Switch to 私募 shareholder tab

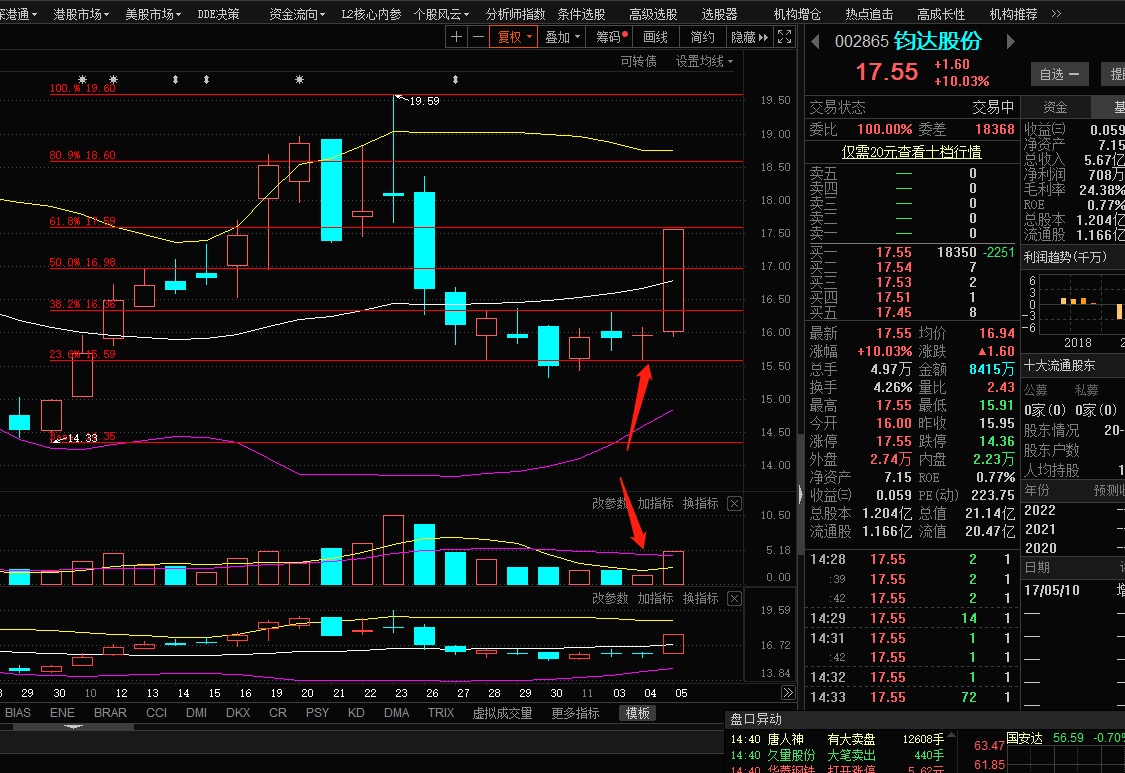[x=1086, y=390]
